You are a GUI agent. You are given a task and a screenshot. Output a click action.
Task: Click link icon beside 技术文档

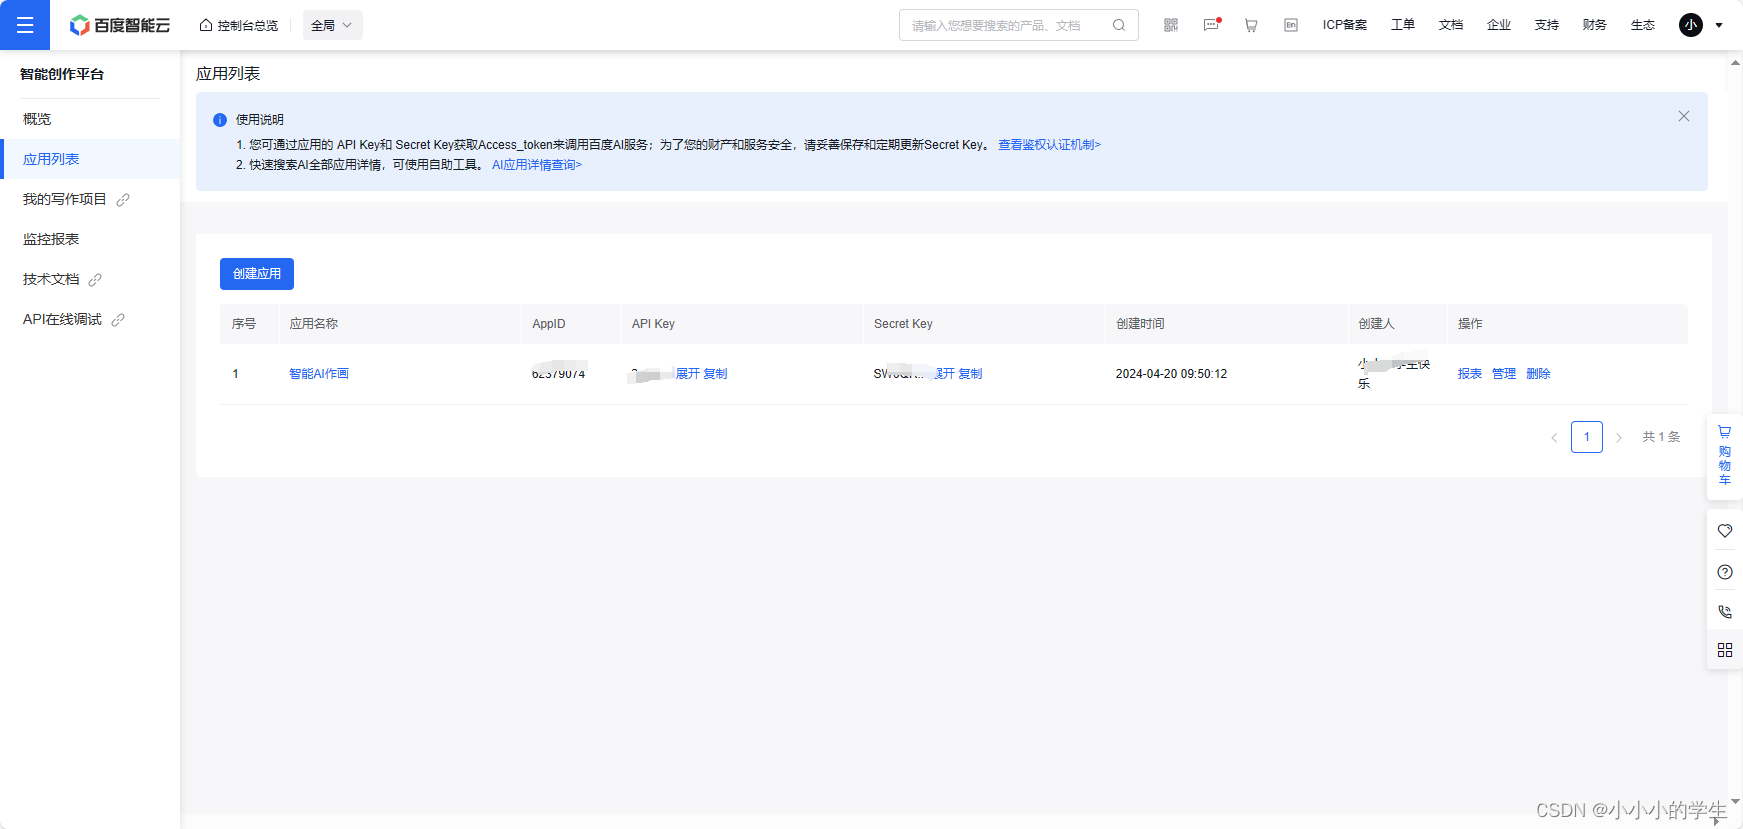(x=95, y=280)
